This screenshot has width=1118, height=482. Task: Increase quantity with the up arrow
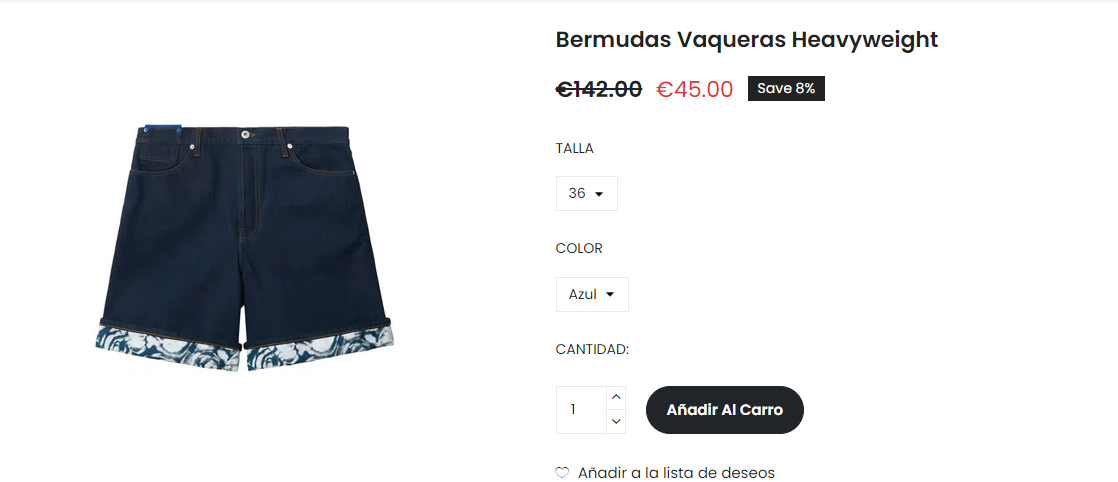pyautogui.click(x=616, y=398)
